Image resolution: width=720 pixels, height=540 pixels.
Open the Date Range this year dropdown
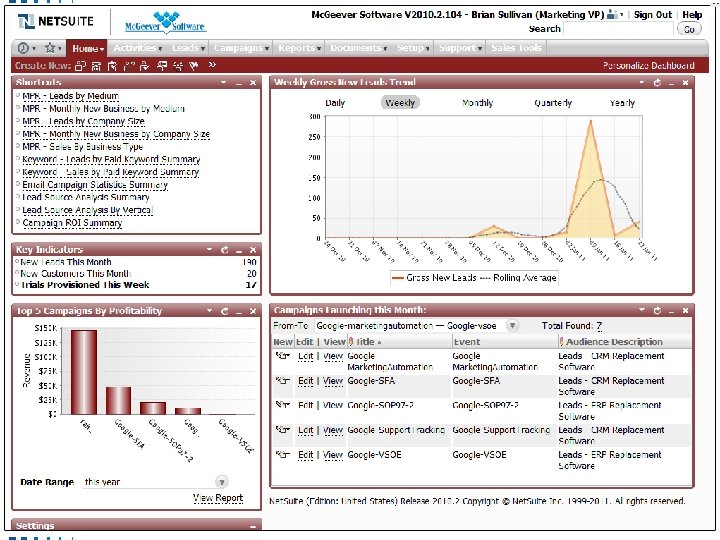click(x=222, y=482)
